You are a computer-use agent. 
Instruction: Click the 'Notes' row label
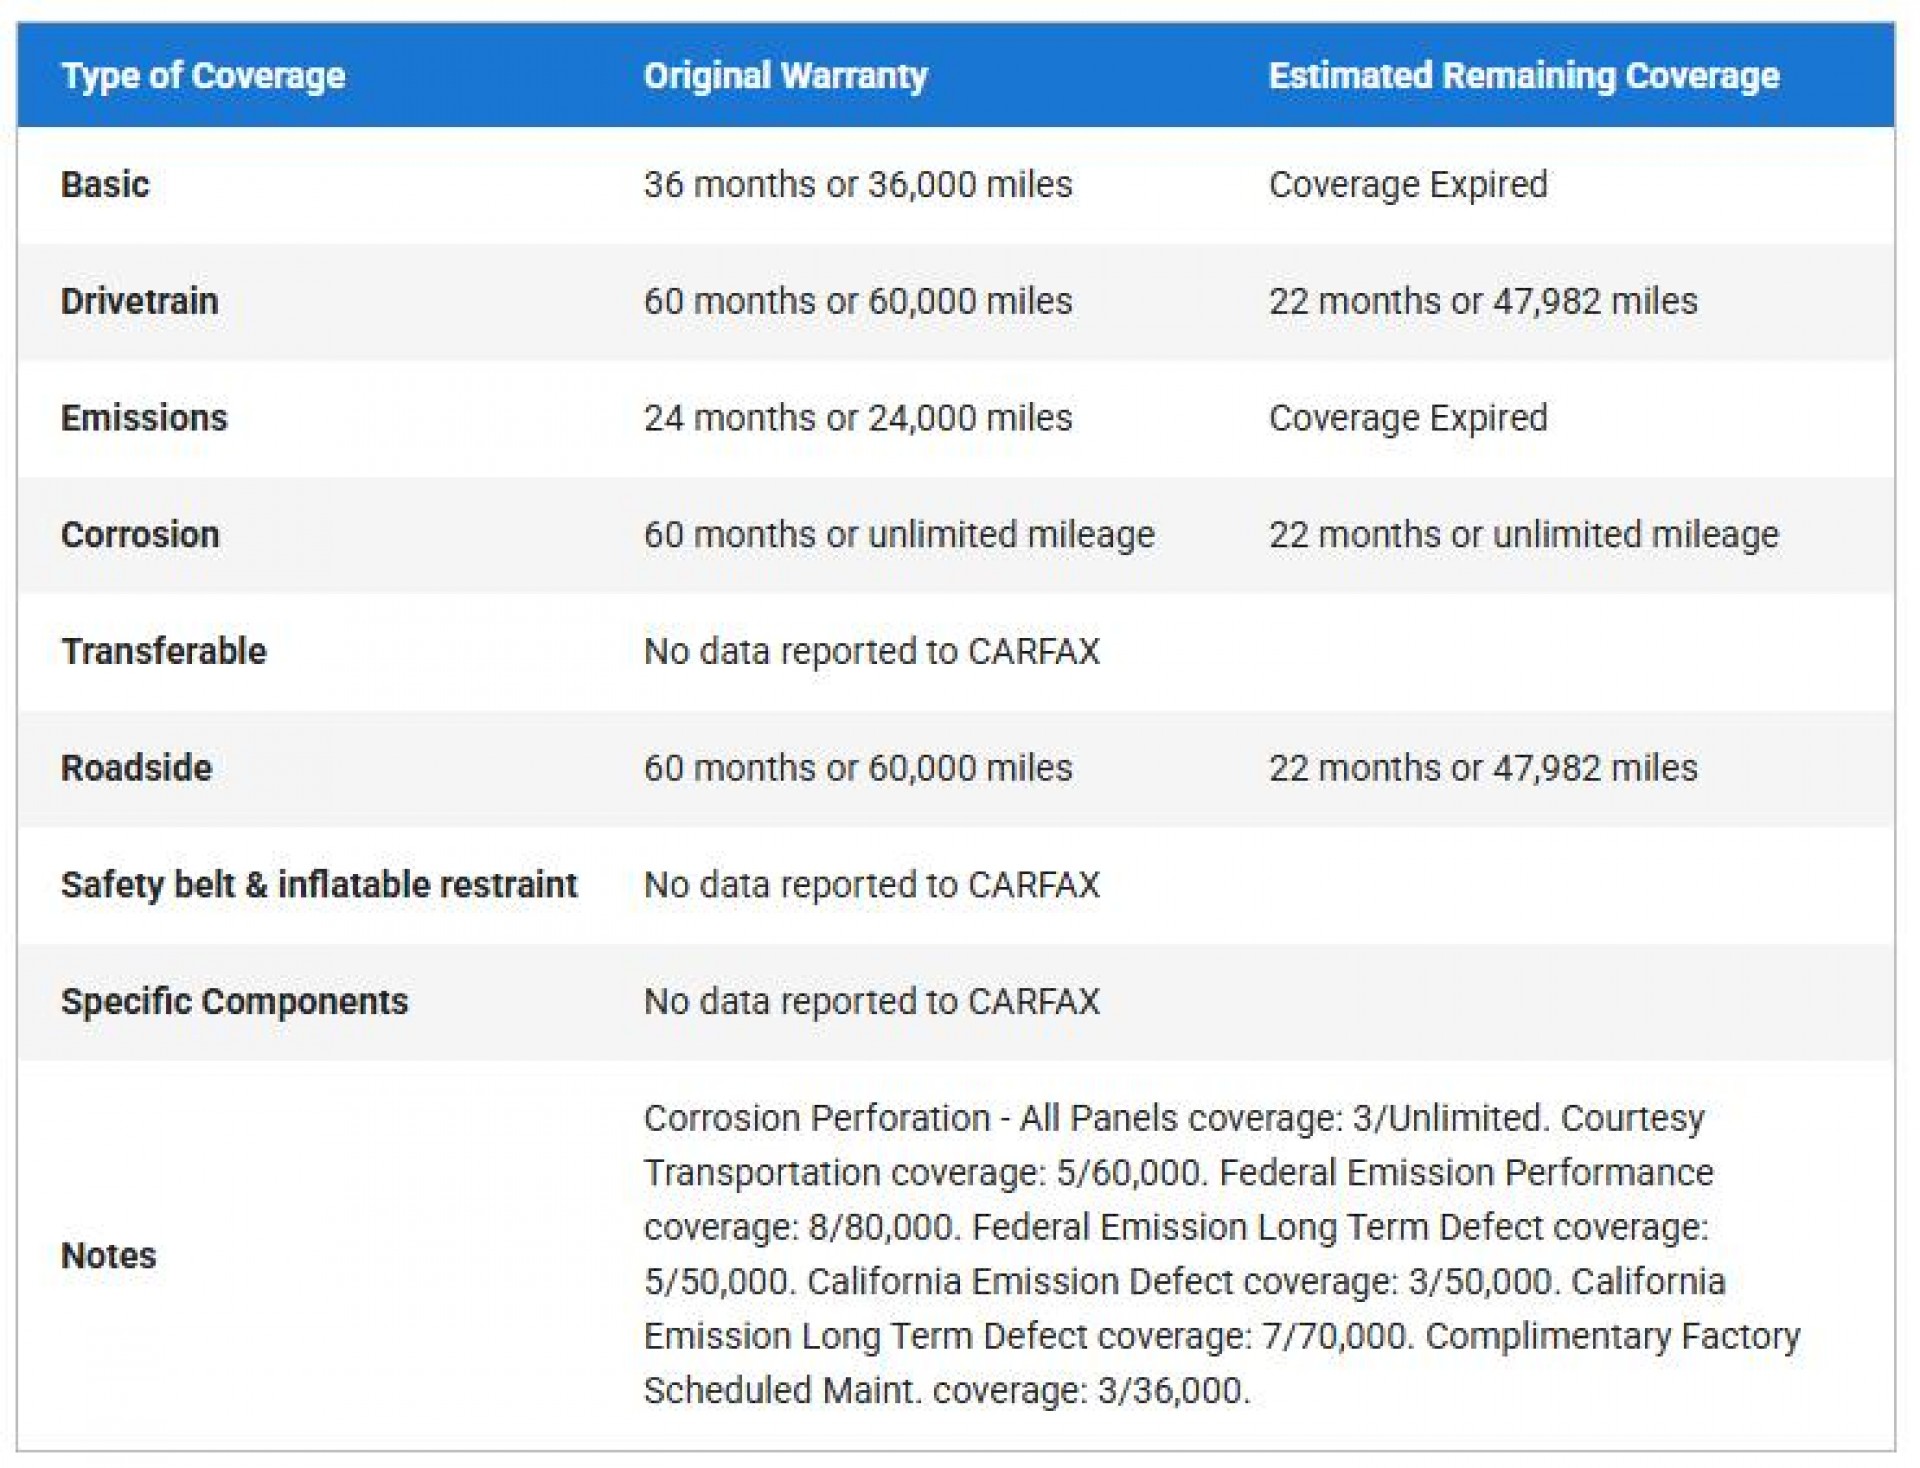tap(108, 1256)
